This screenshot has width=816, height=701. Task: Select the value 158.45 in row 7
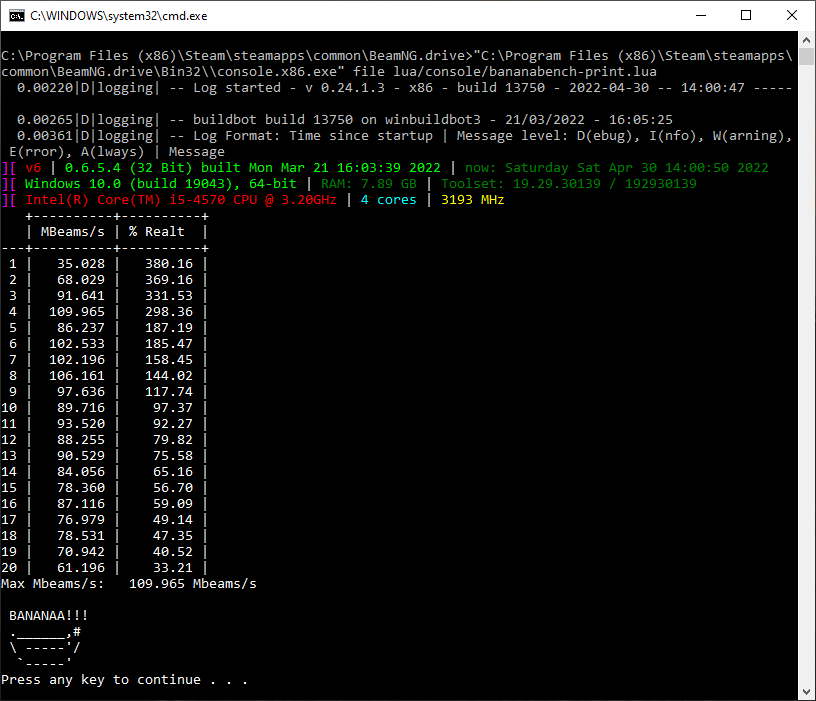pyautogui.click(x=169, y=360)
